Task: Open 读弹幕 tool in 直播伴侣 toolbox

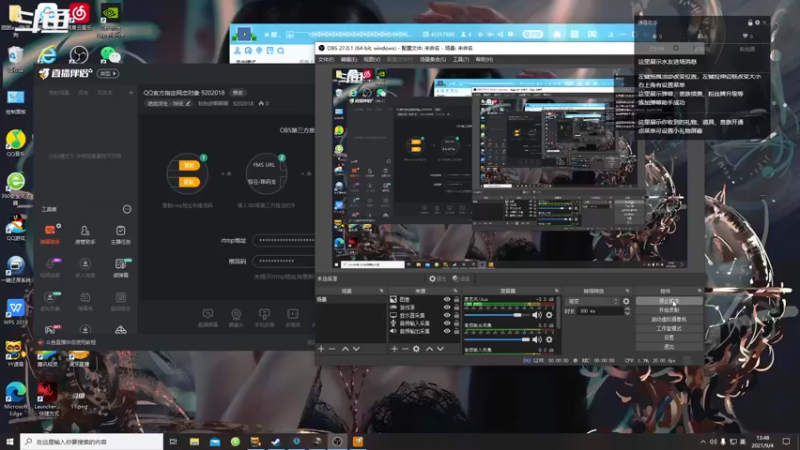Action: coord(120,267)
